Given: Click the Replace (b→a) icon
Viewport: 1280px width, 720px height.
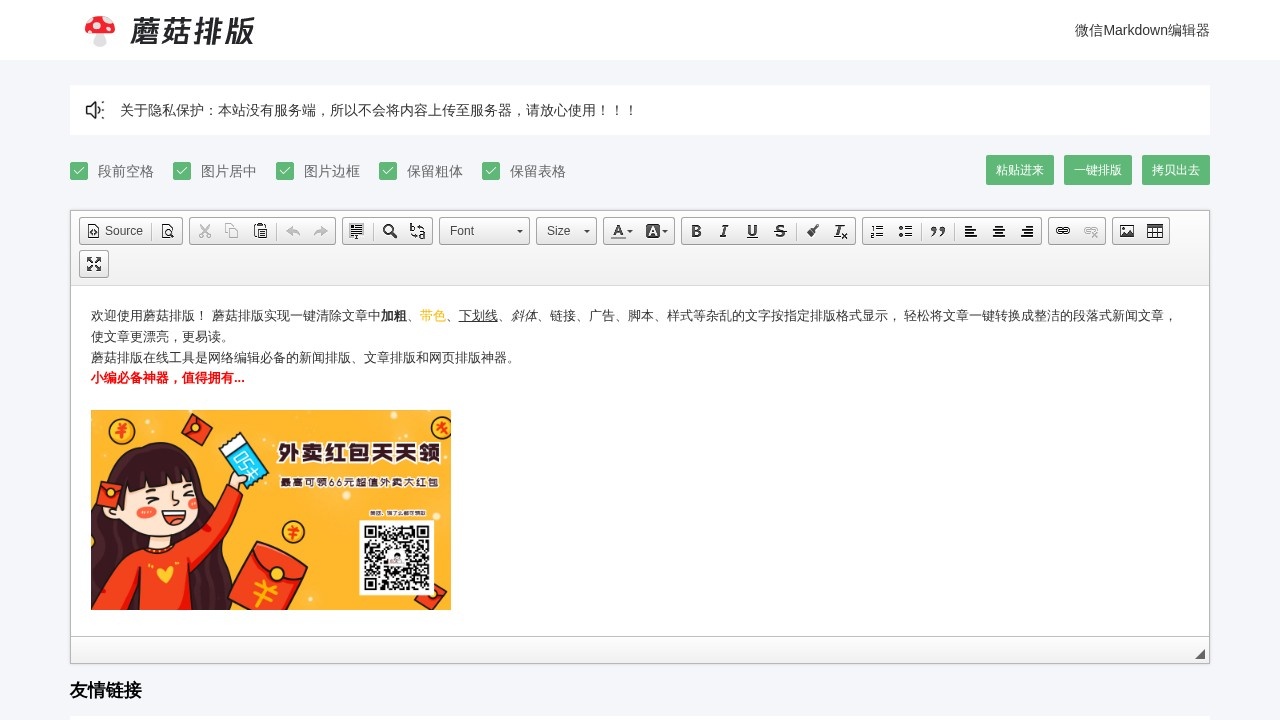Looking at the screenshot, I should tap(417, 231).
